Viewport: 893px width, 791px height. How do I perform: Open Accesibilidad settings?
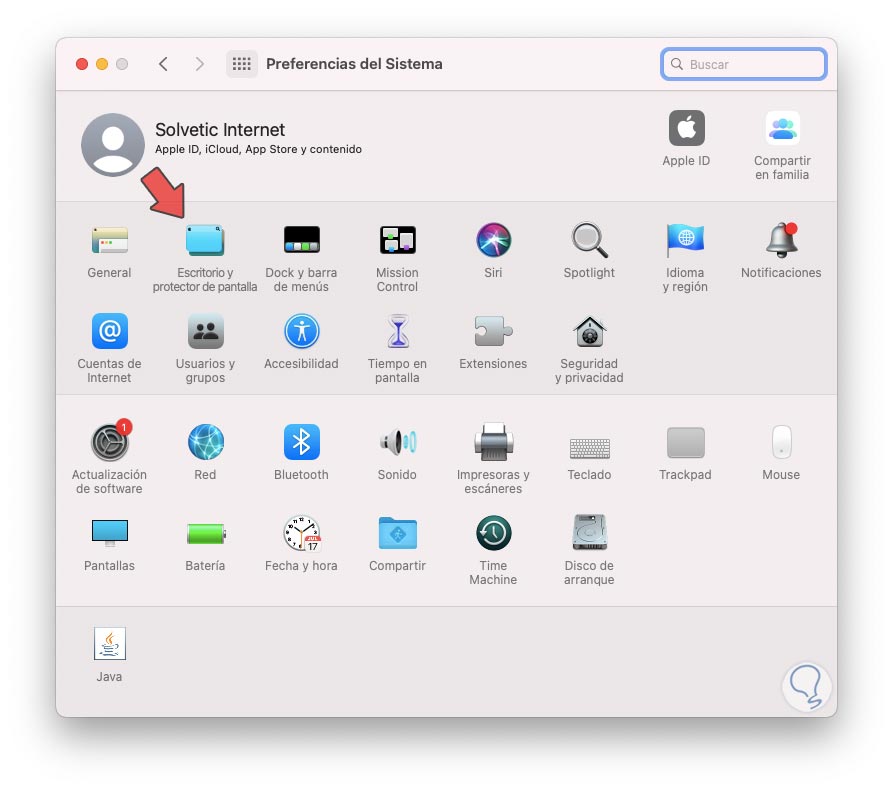(x=301, y=331)
